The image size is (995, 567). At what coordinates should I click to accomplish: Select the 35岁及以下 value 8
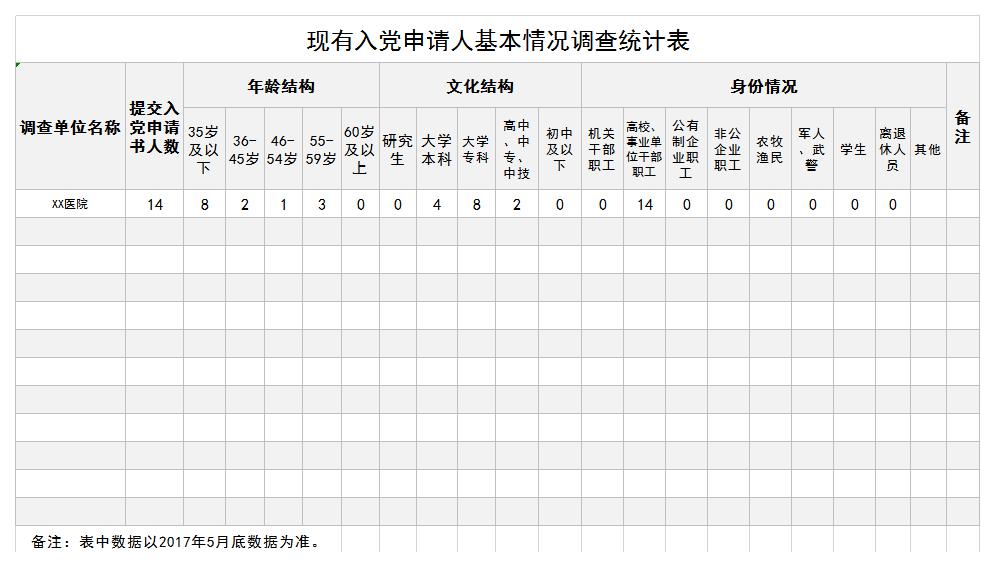pyautogui.click(x=204, y=204)
